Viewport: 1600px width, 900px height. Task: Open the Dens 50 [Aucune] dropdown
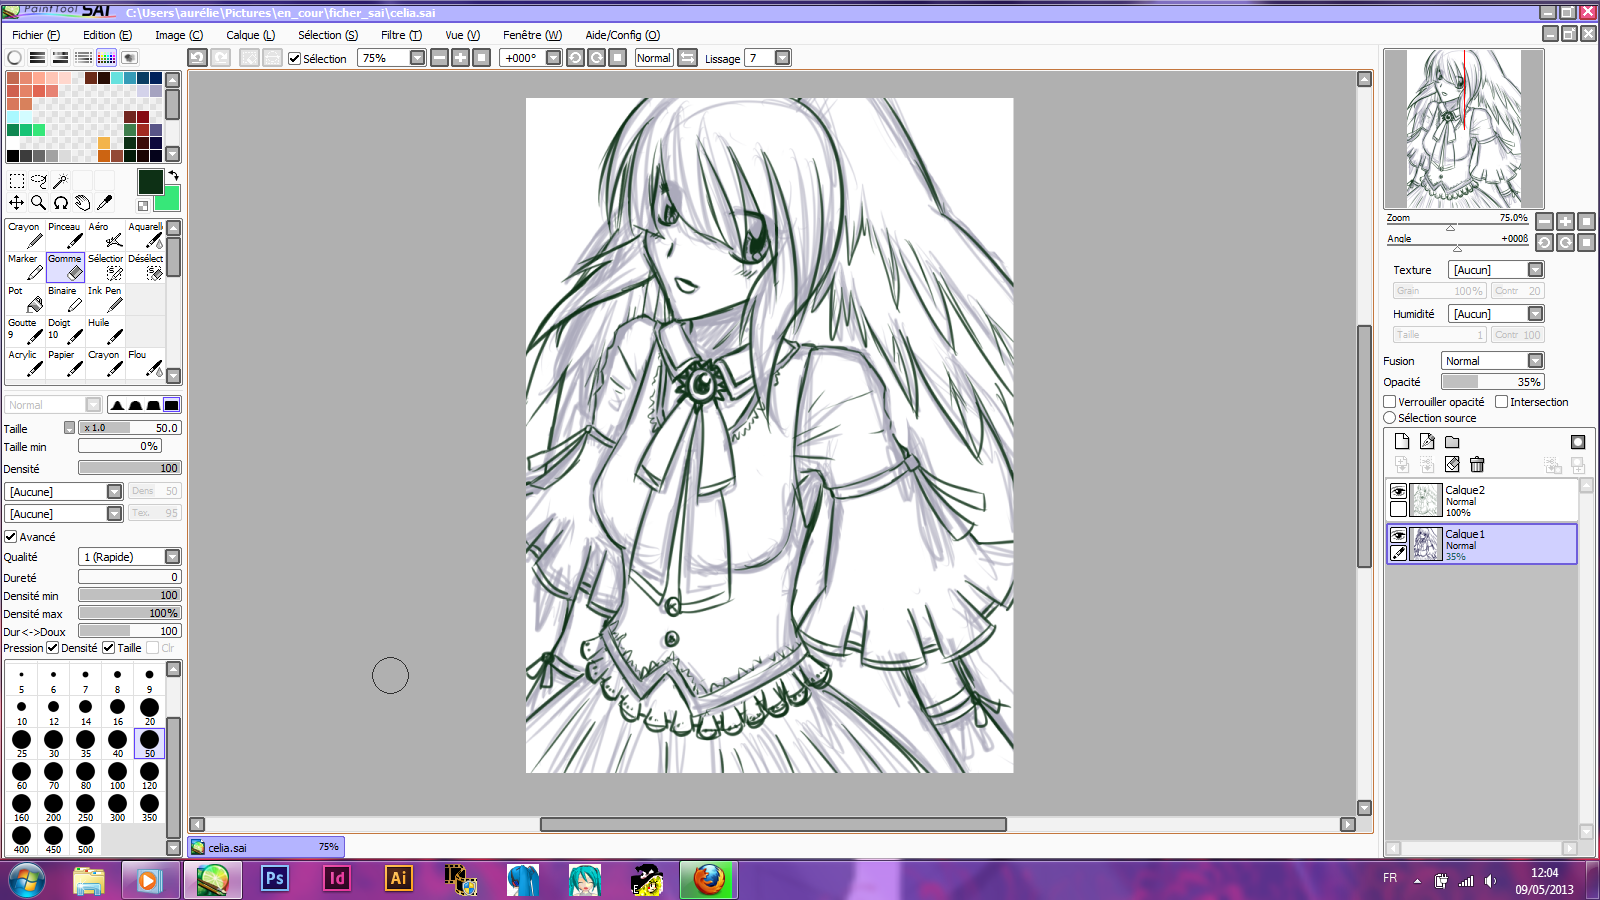114,492
